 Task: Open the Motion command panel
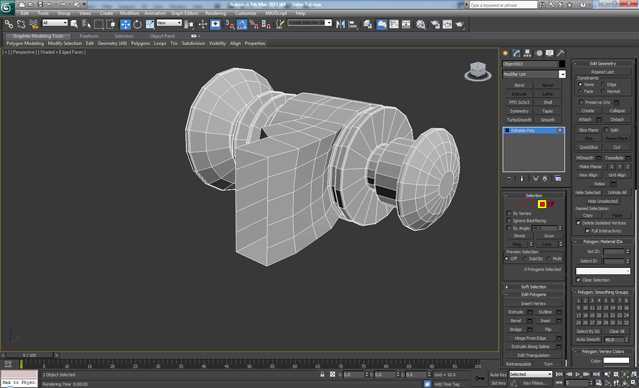[x=539, y=53]
